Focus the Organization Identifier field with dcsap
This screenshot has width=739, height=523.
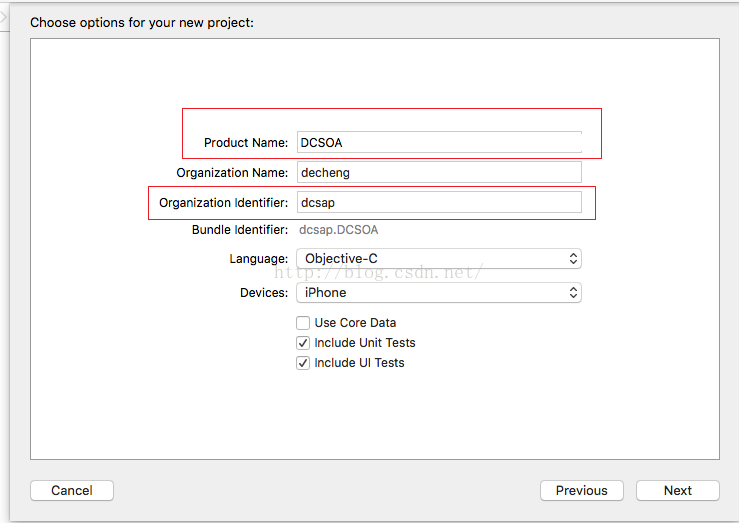click(x=439, y=203)
